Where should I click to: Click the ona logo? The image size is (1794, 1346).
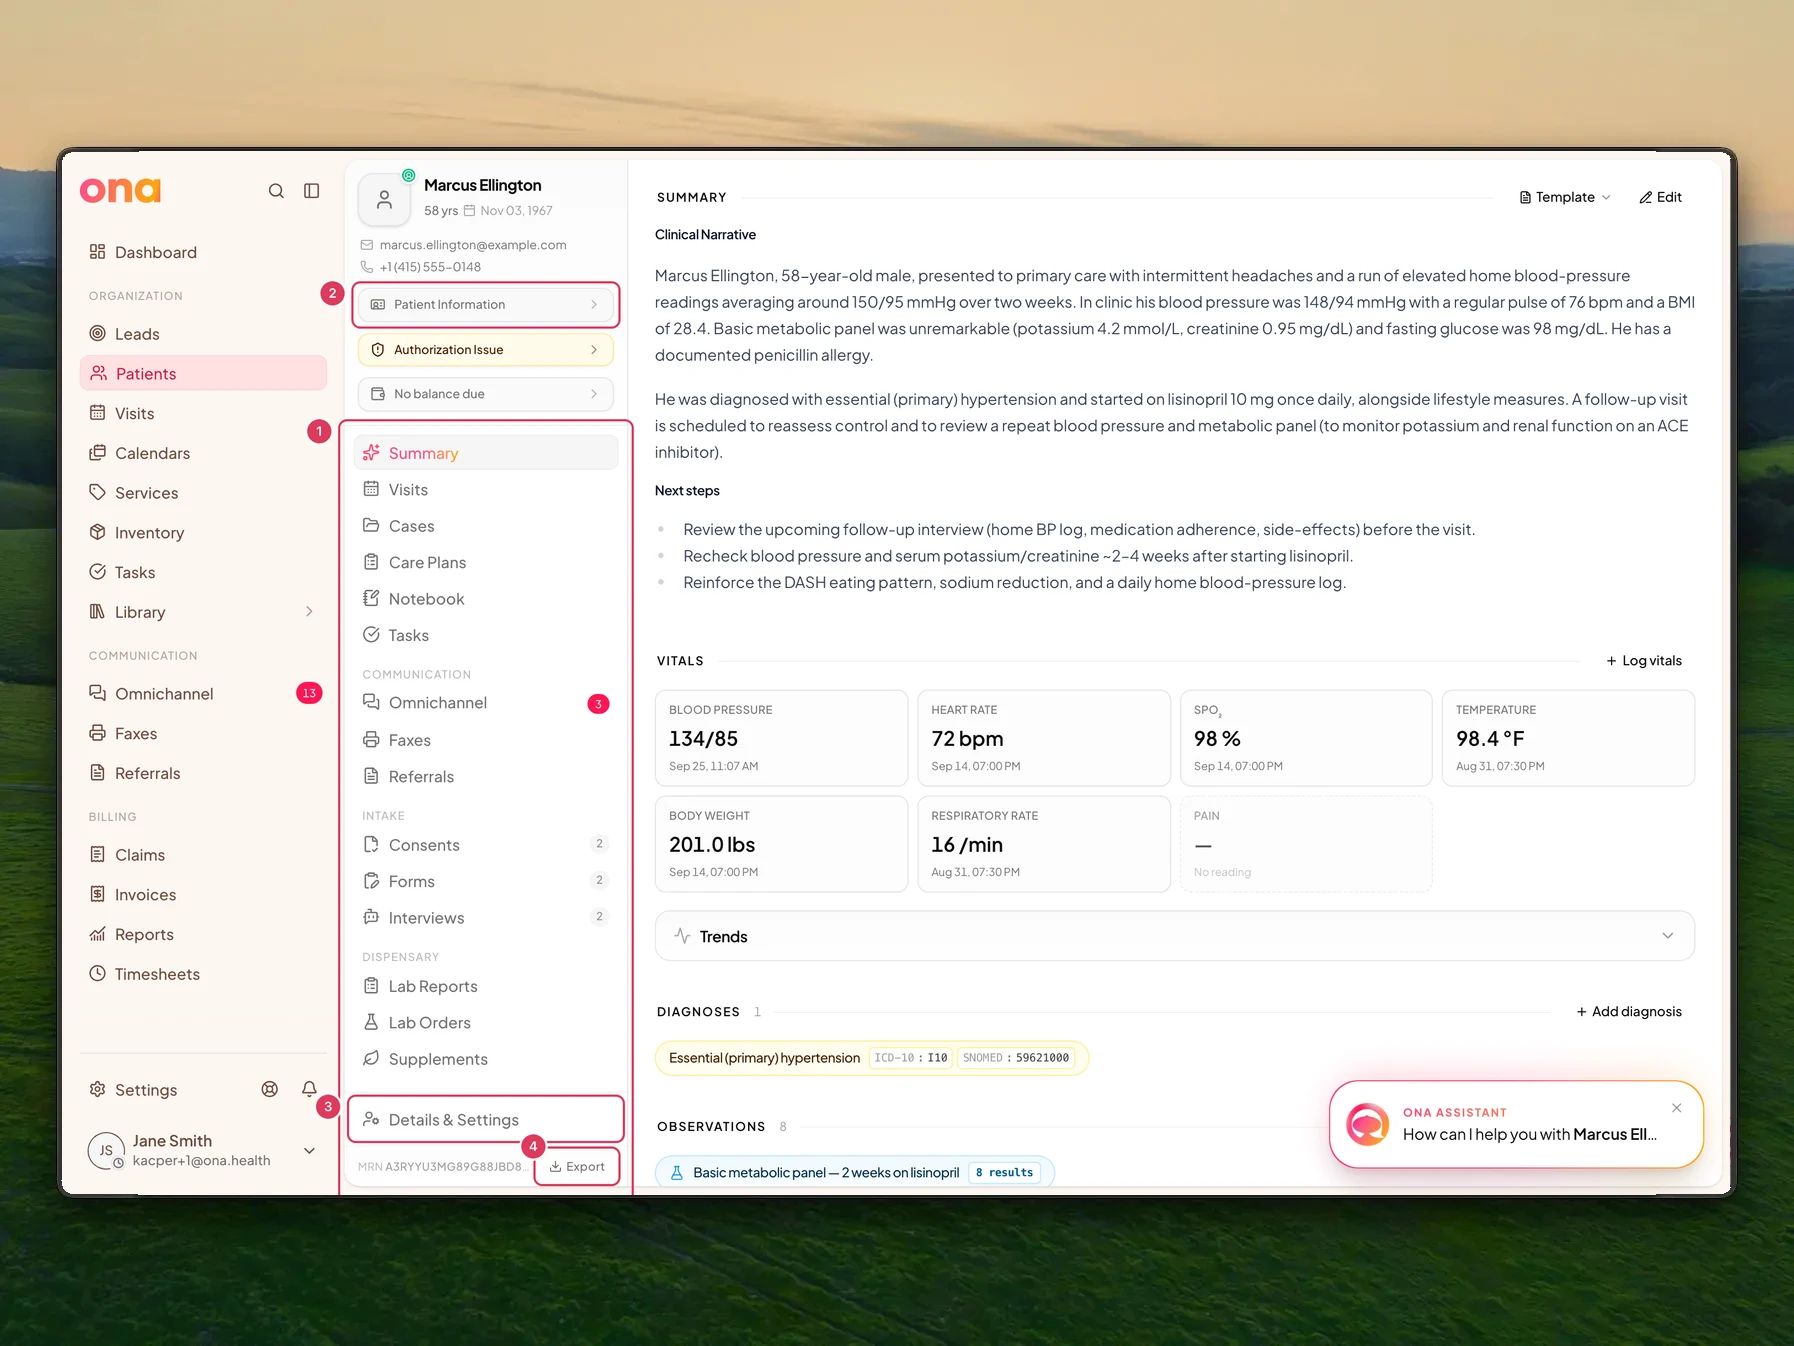(120, 190)
